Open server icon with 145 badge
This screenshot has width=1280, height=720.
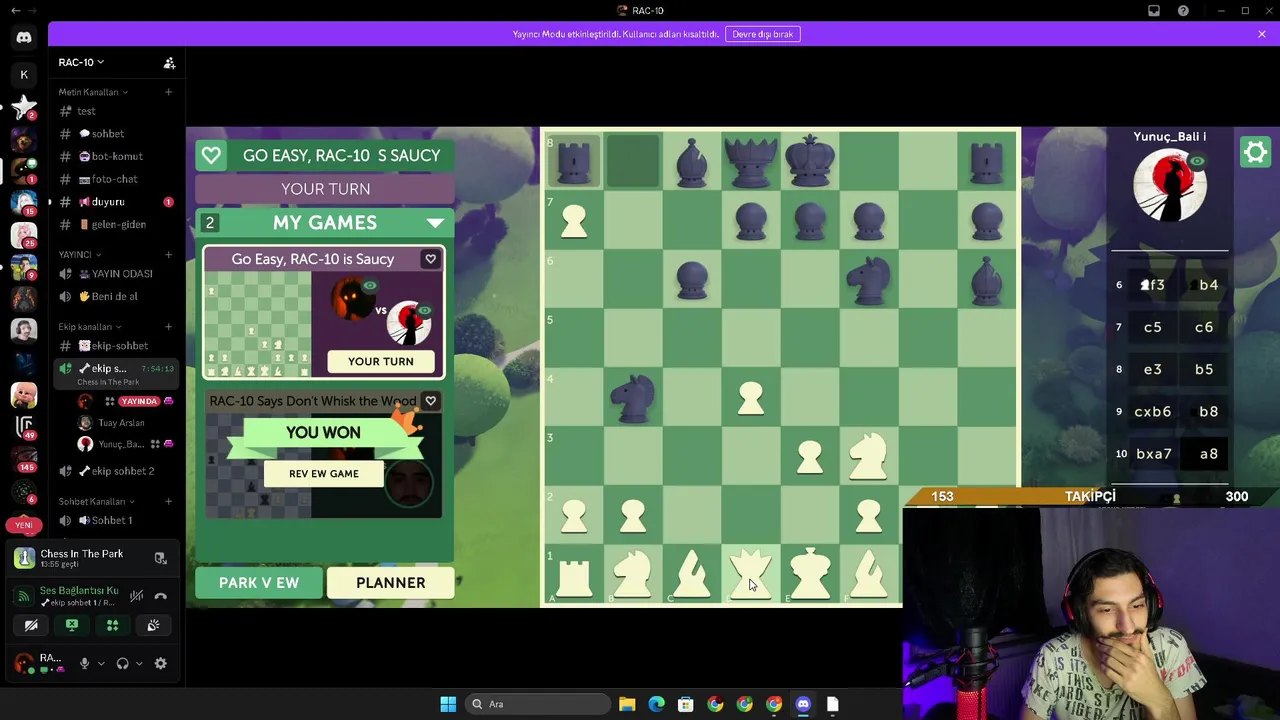24,457
